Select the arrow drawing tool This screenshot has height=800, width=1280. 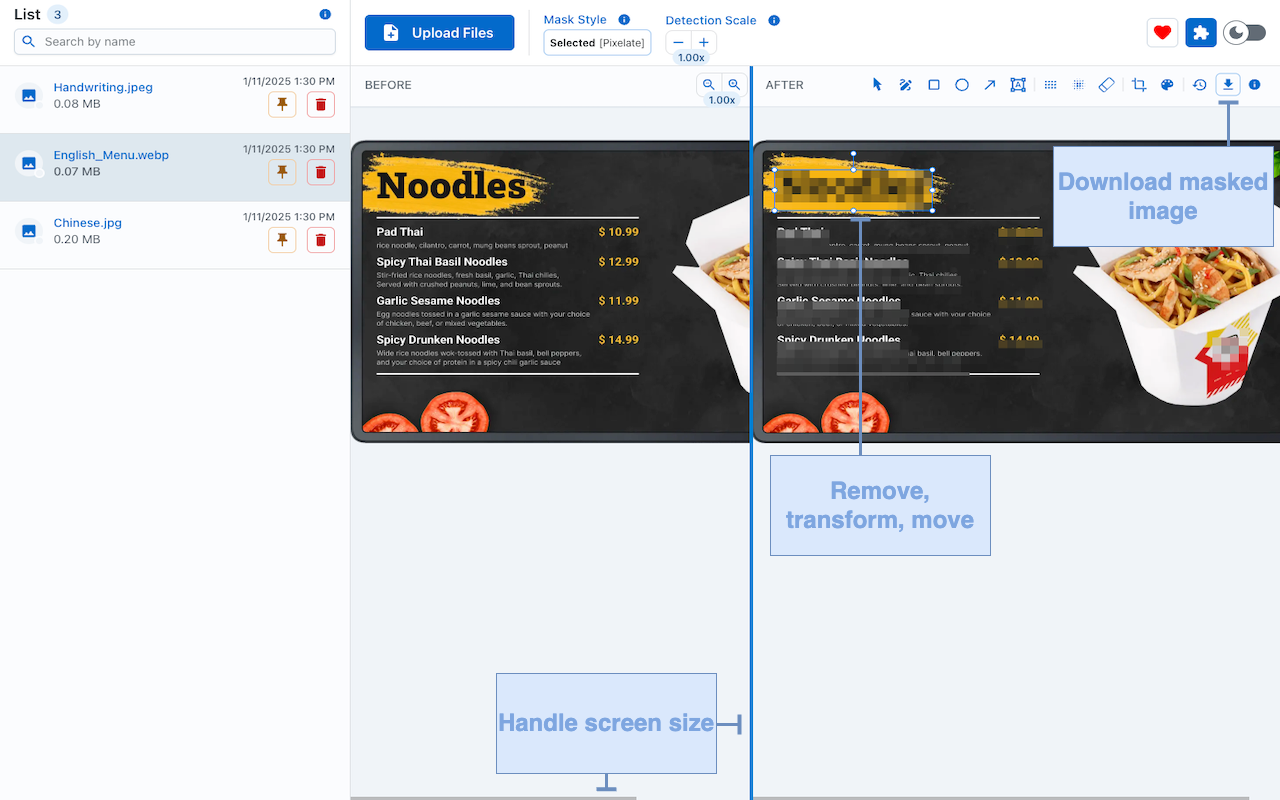tap(989, 85)
